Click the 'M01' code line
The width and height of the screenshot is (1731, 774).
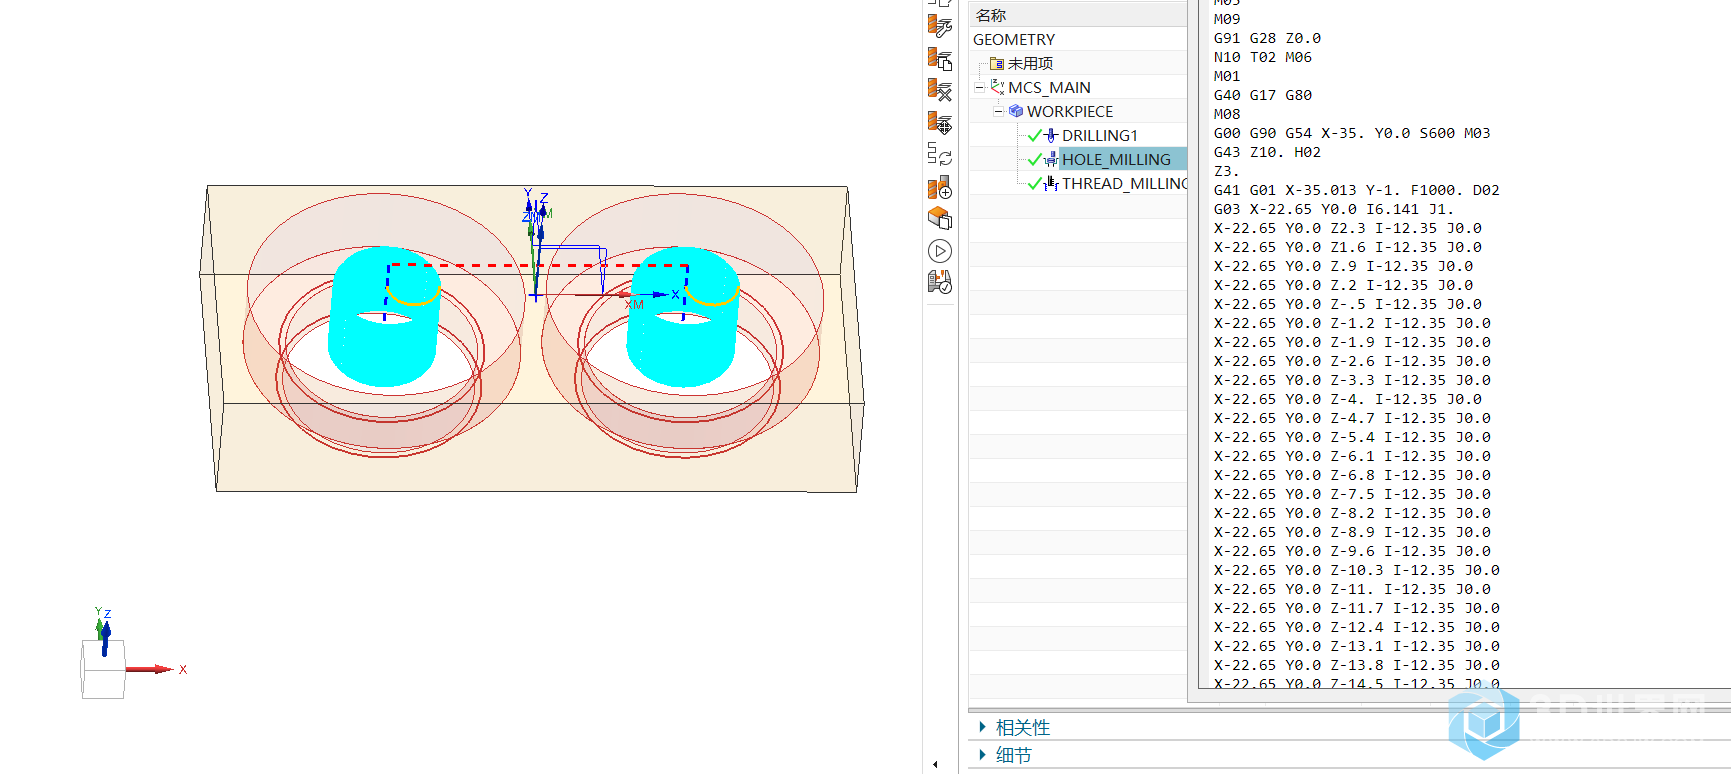[x=1226, y=76]
